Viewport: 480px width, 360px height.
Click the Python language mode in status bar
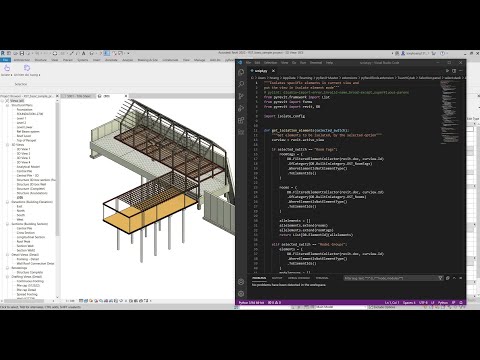(443, 303)
